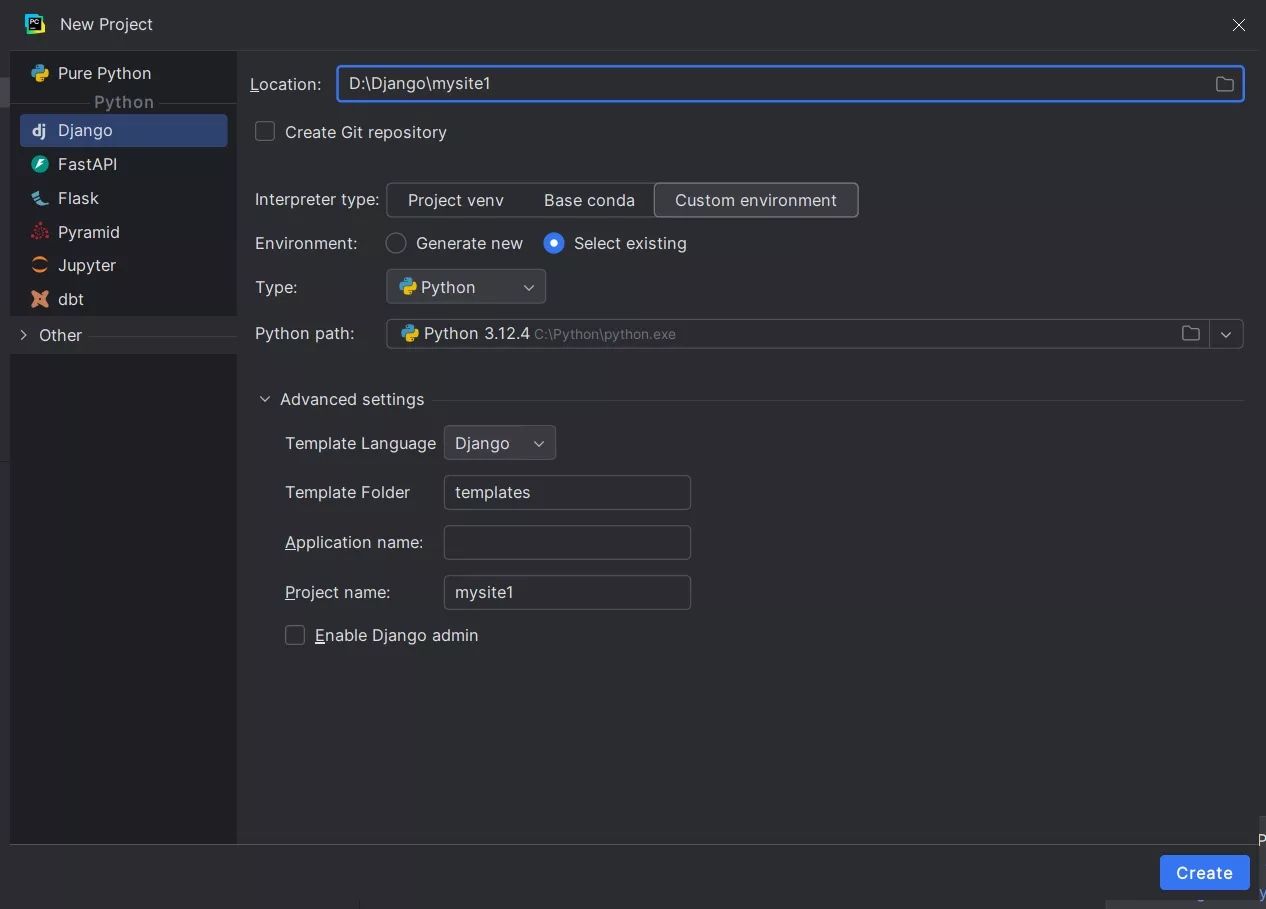Click folder icon in Python path field
1266x909 pixels.
[1190, 334]
